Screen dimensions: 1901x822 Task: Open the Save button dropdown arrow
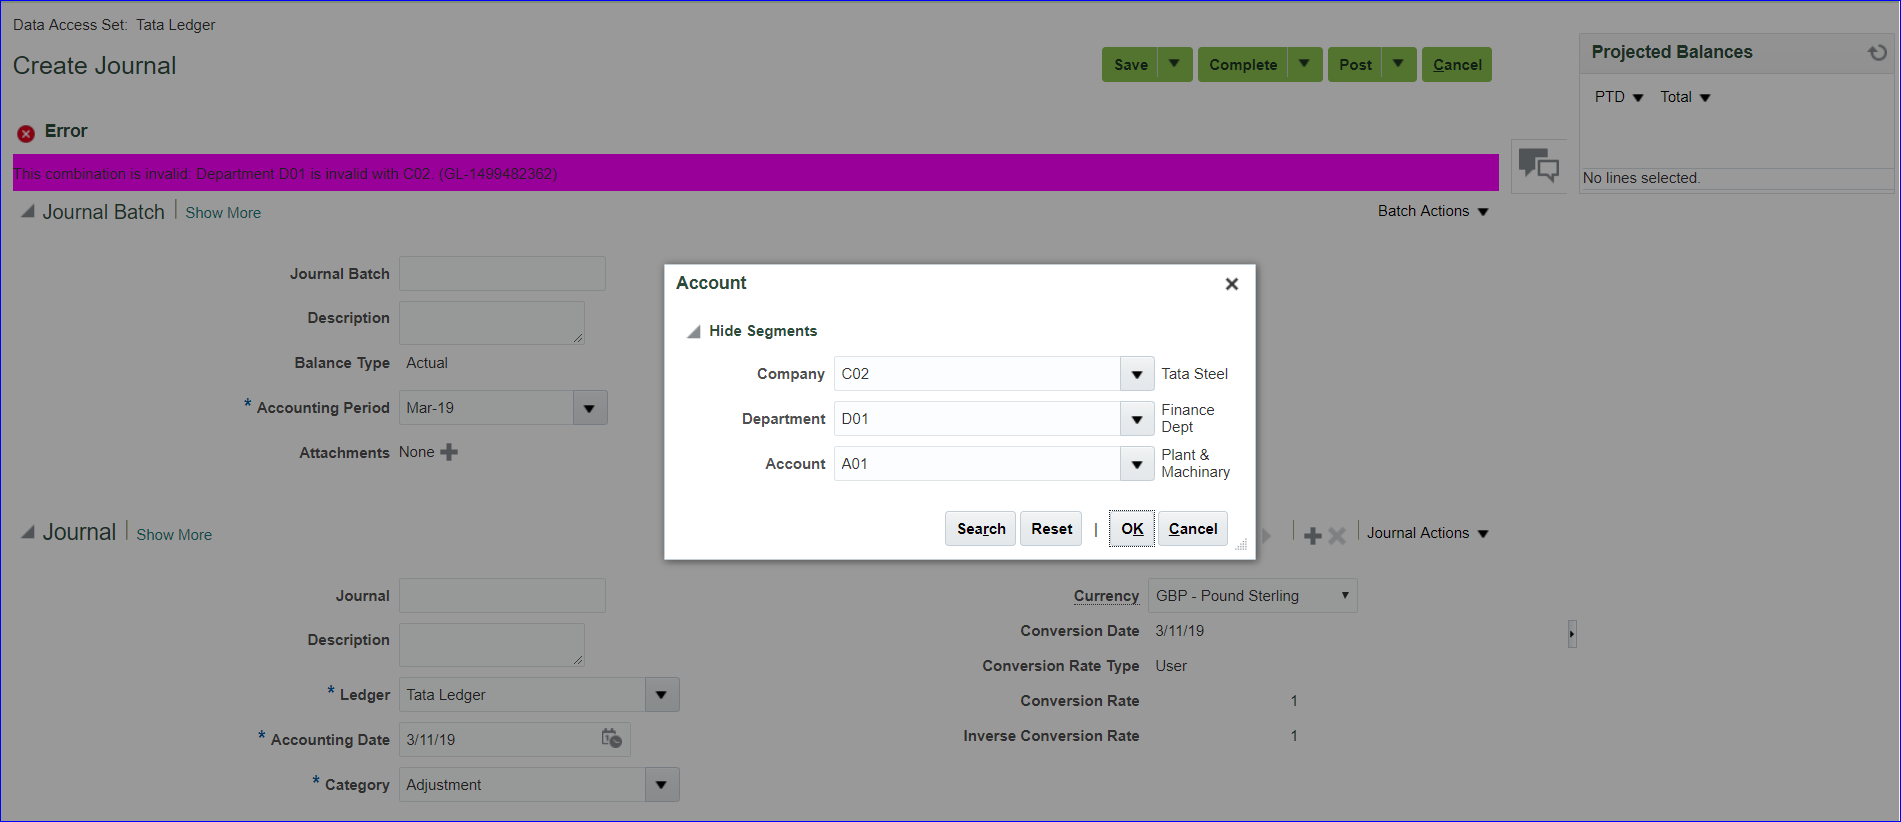pos(1174,64)
